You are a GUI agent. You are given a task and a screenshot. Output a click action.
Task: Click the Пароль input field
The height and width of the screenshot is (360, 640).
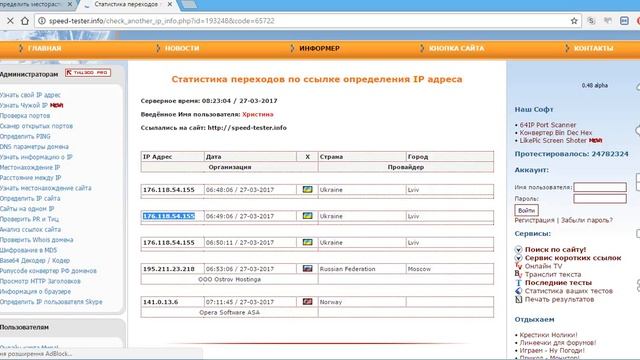600,198
